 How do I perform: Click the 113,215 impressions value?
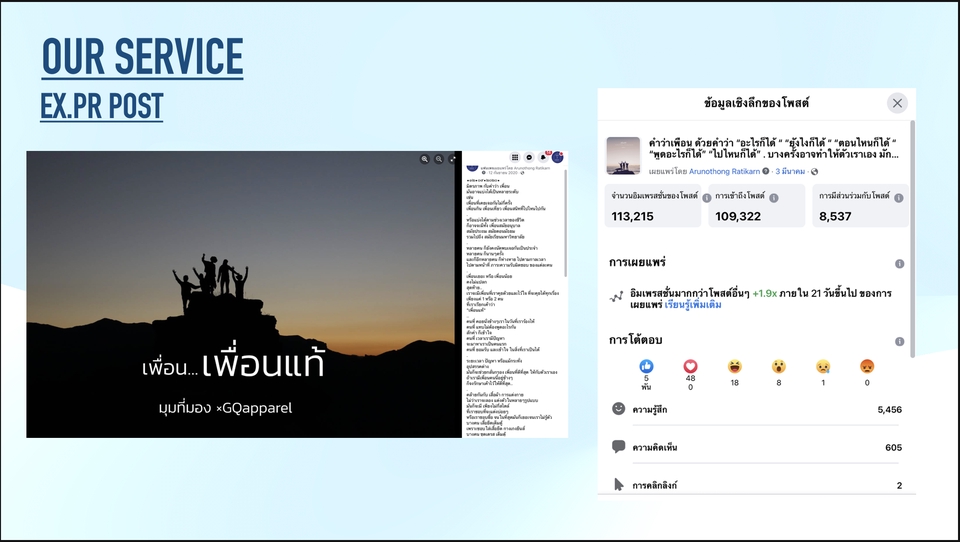[x=632, y=216]
